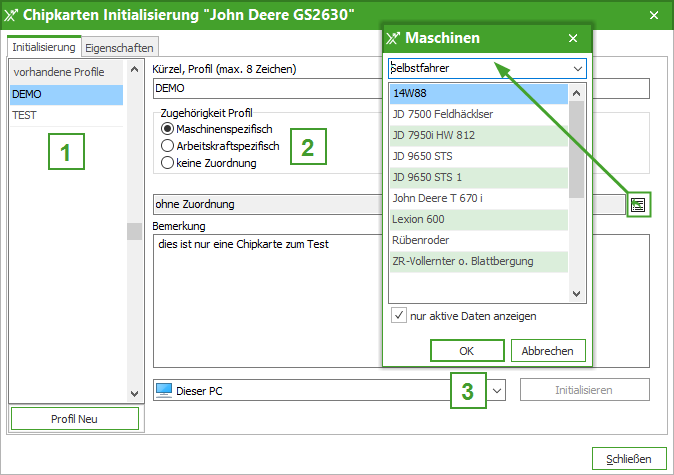Create a profile with Profil Neu

(75, 418)
